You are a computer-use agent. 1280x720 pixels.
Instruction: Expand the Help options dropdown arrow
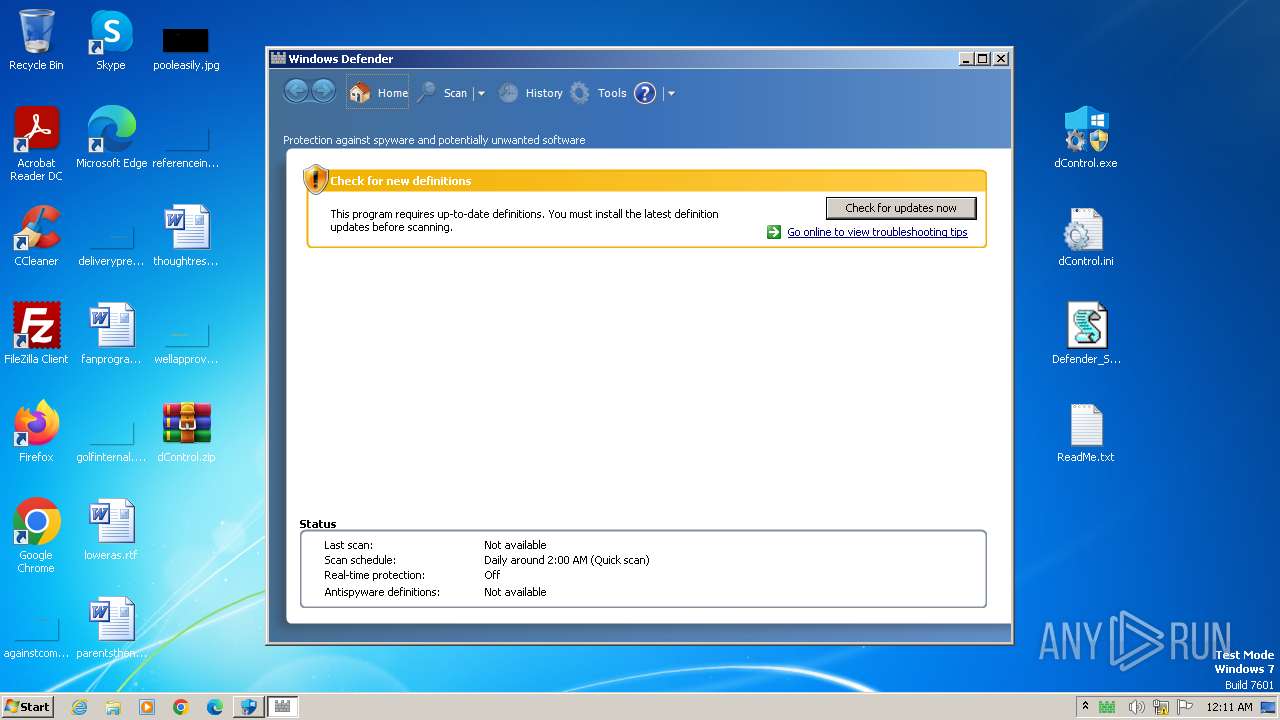coord(671,93)
